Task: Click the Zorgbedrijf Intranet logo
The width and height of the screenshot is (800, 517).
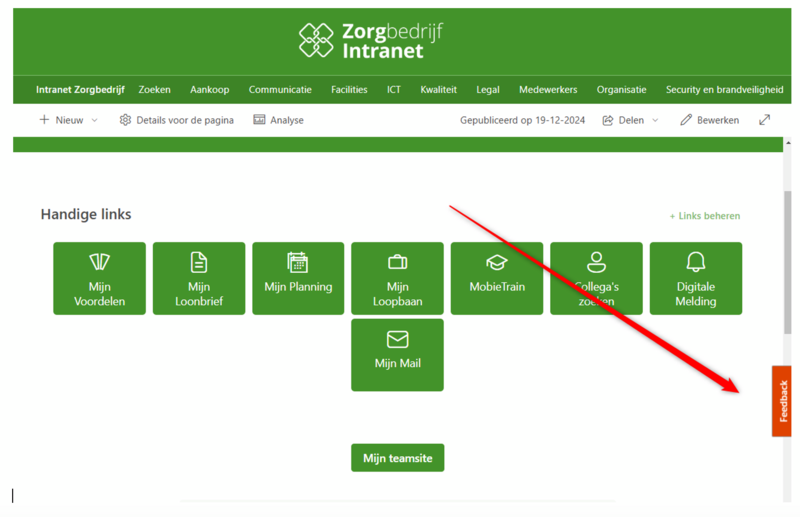Action: (x=371, y=40)
